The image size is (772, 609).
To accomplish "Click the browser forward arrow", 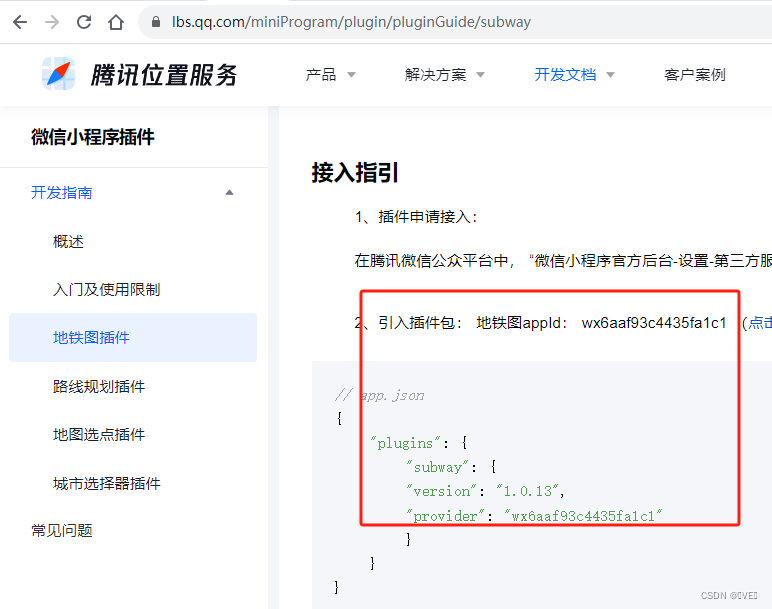I will tap(52, 22).
